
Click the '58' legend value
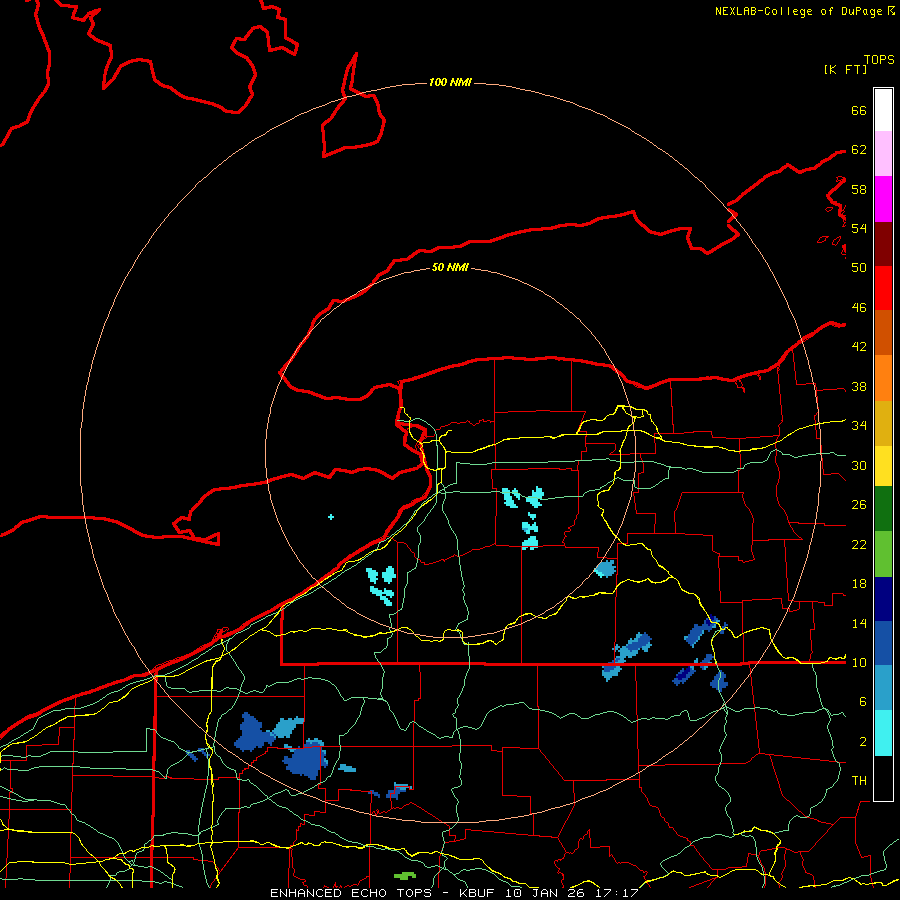click(x=859, y=189)
